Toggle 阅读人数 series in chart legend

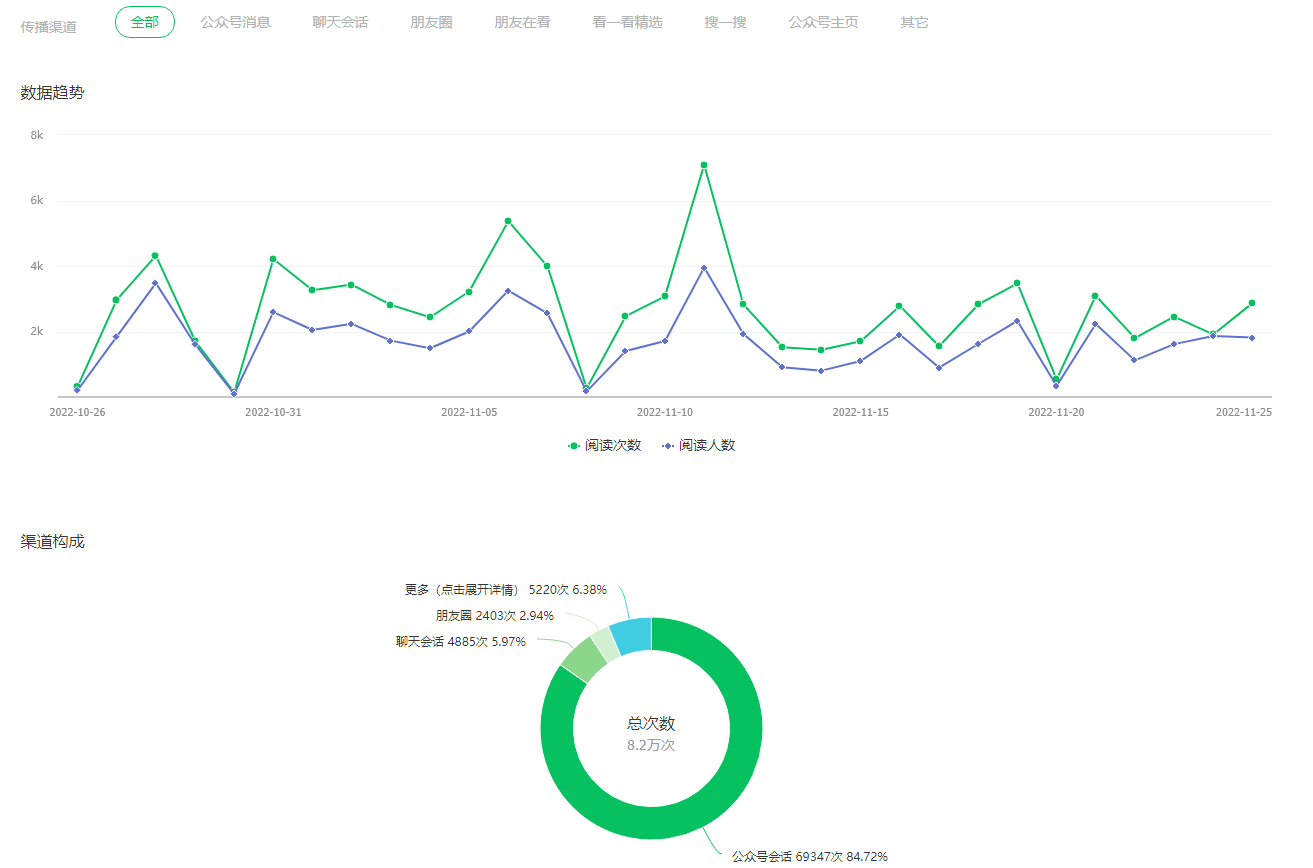click(699, 446)
